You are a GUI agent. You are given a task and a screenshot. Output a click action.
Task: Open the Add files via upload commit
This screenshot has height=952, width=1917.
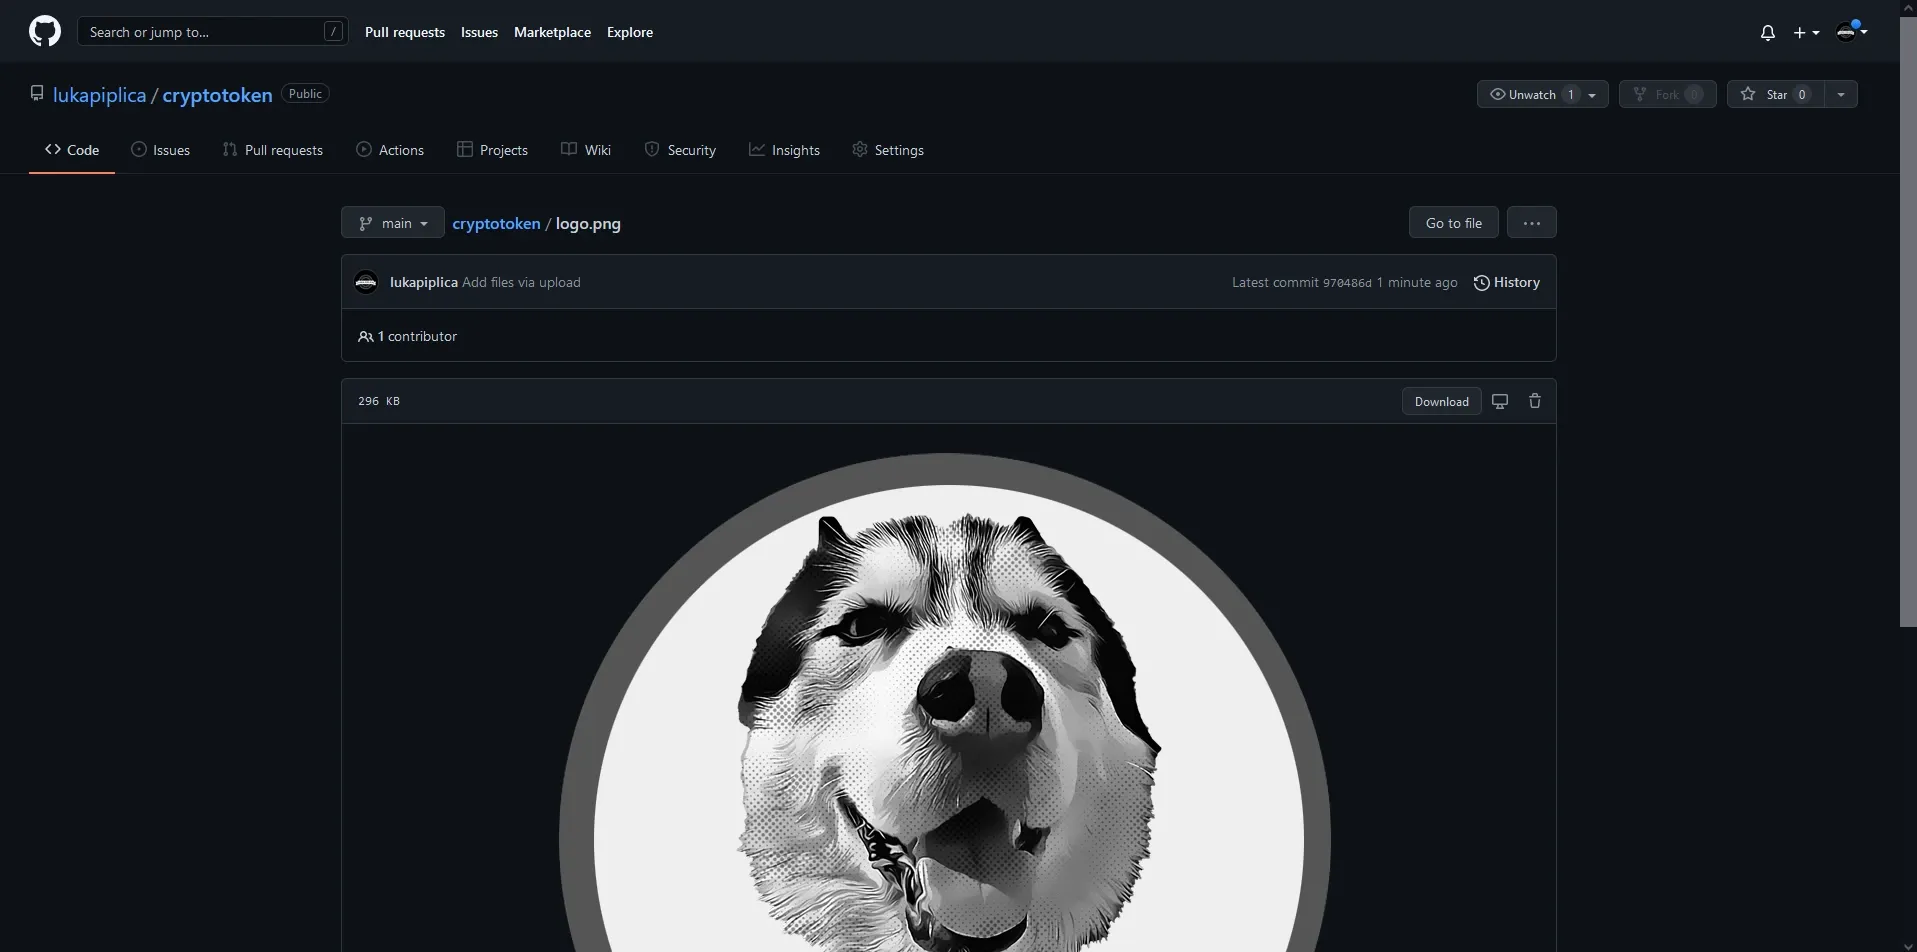pyautogui.click(x=521, y=282)
